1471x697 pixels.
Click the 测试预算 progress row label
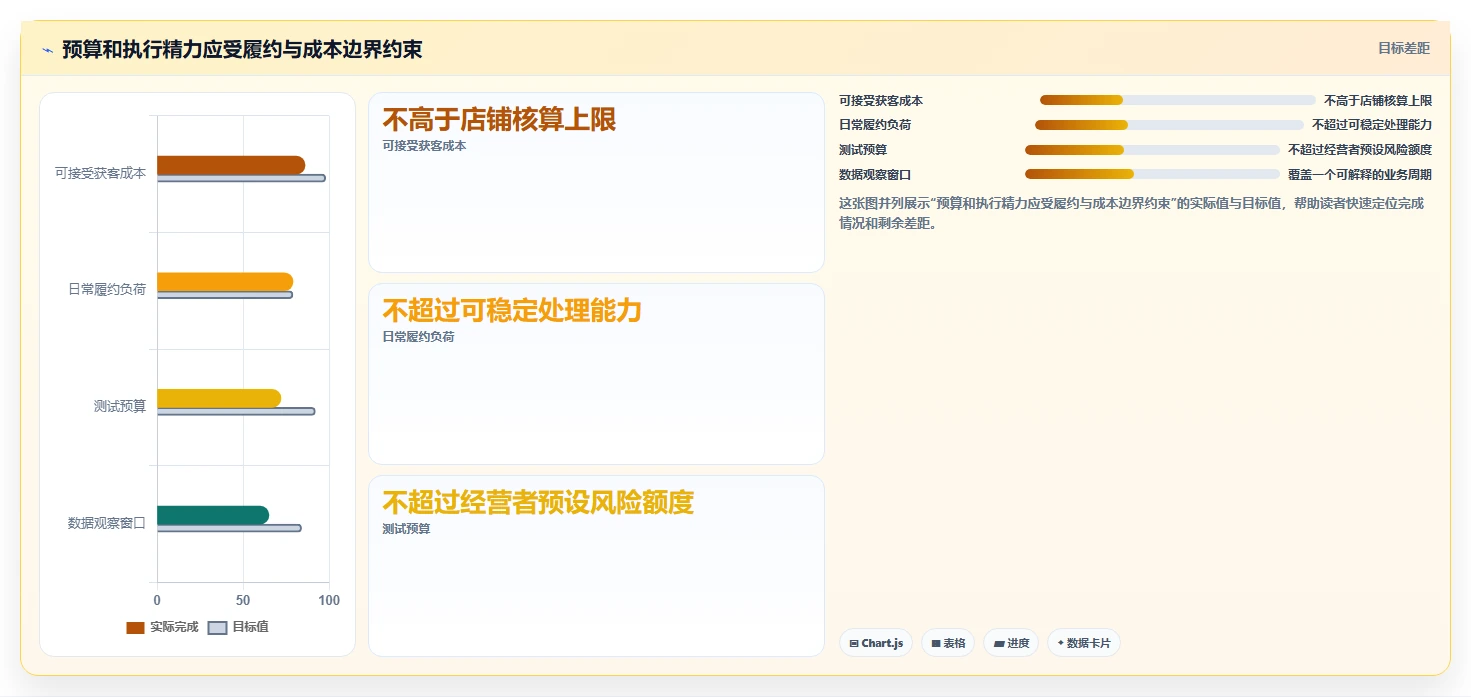(863, 150)
